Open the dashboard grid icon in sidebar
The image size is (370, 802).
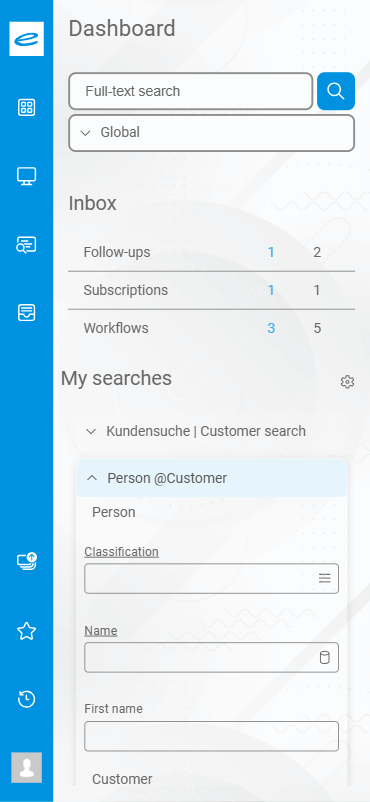coord(27,108)
